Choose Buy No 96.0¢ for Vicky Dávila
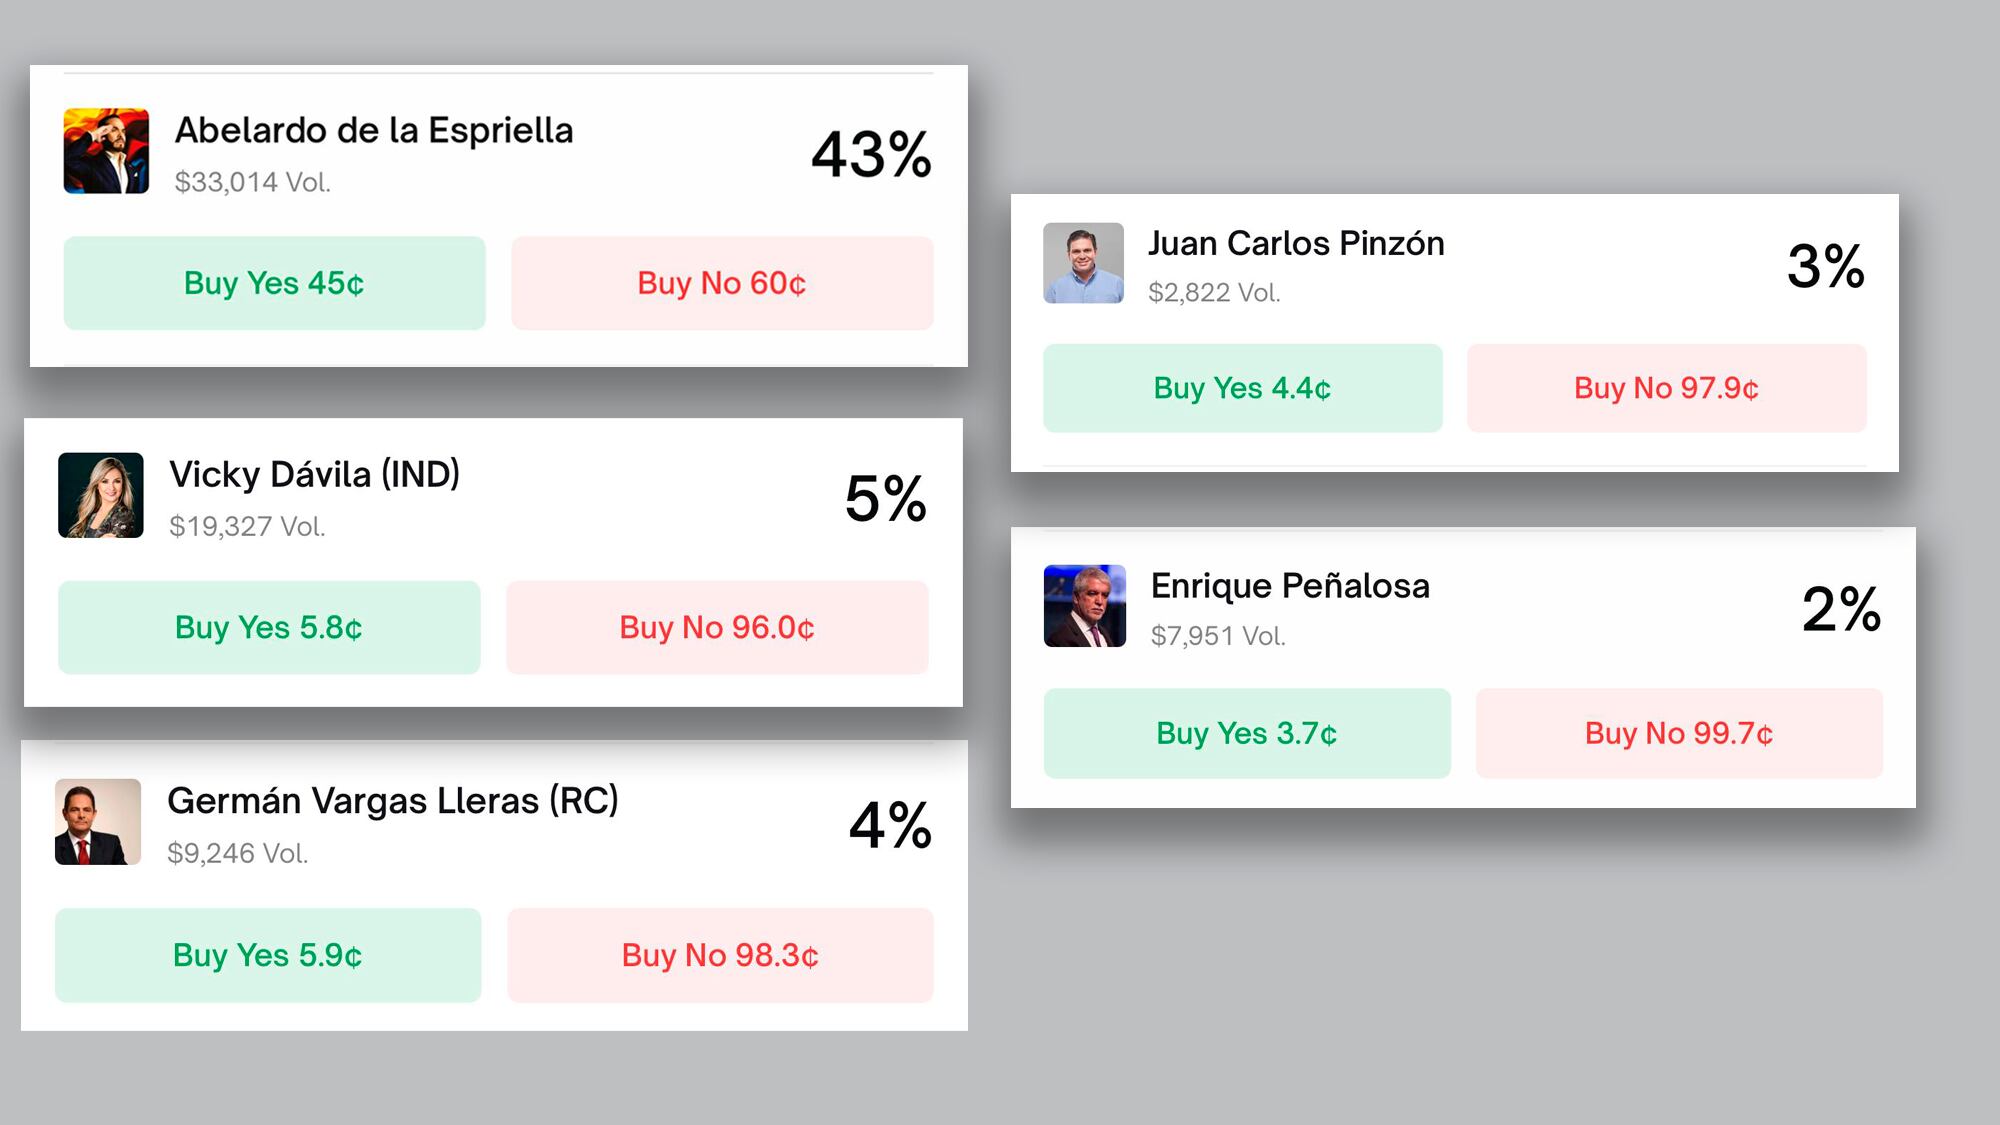 tap(717, 627)
